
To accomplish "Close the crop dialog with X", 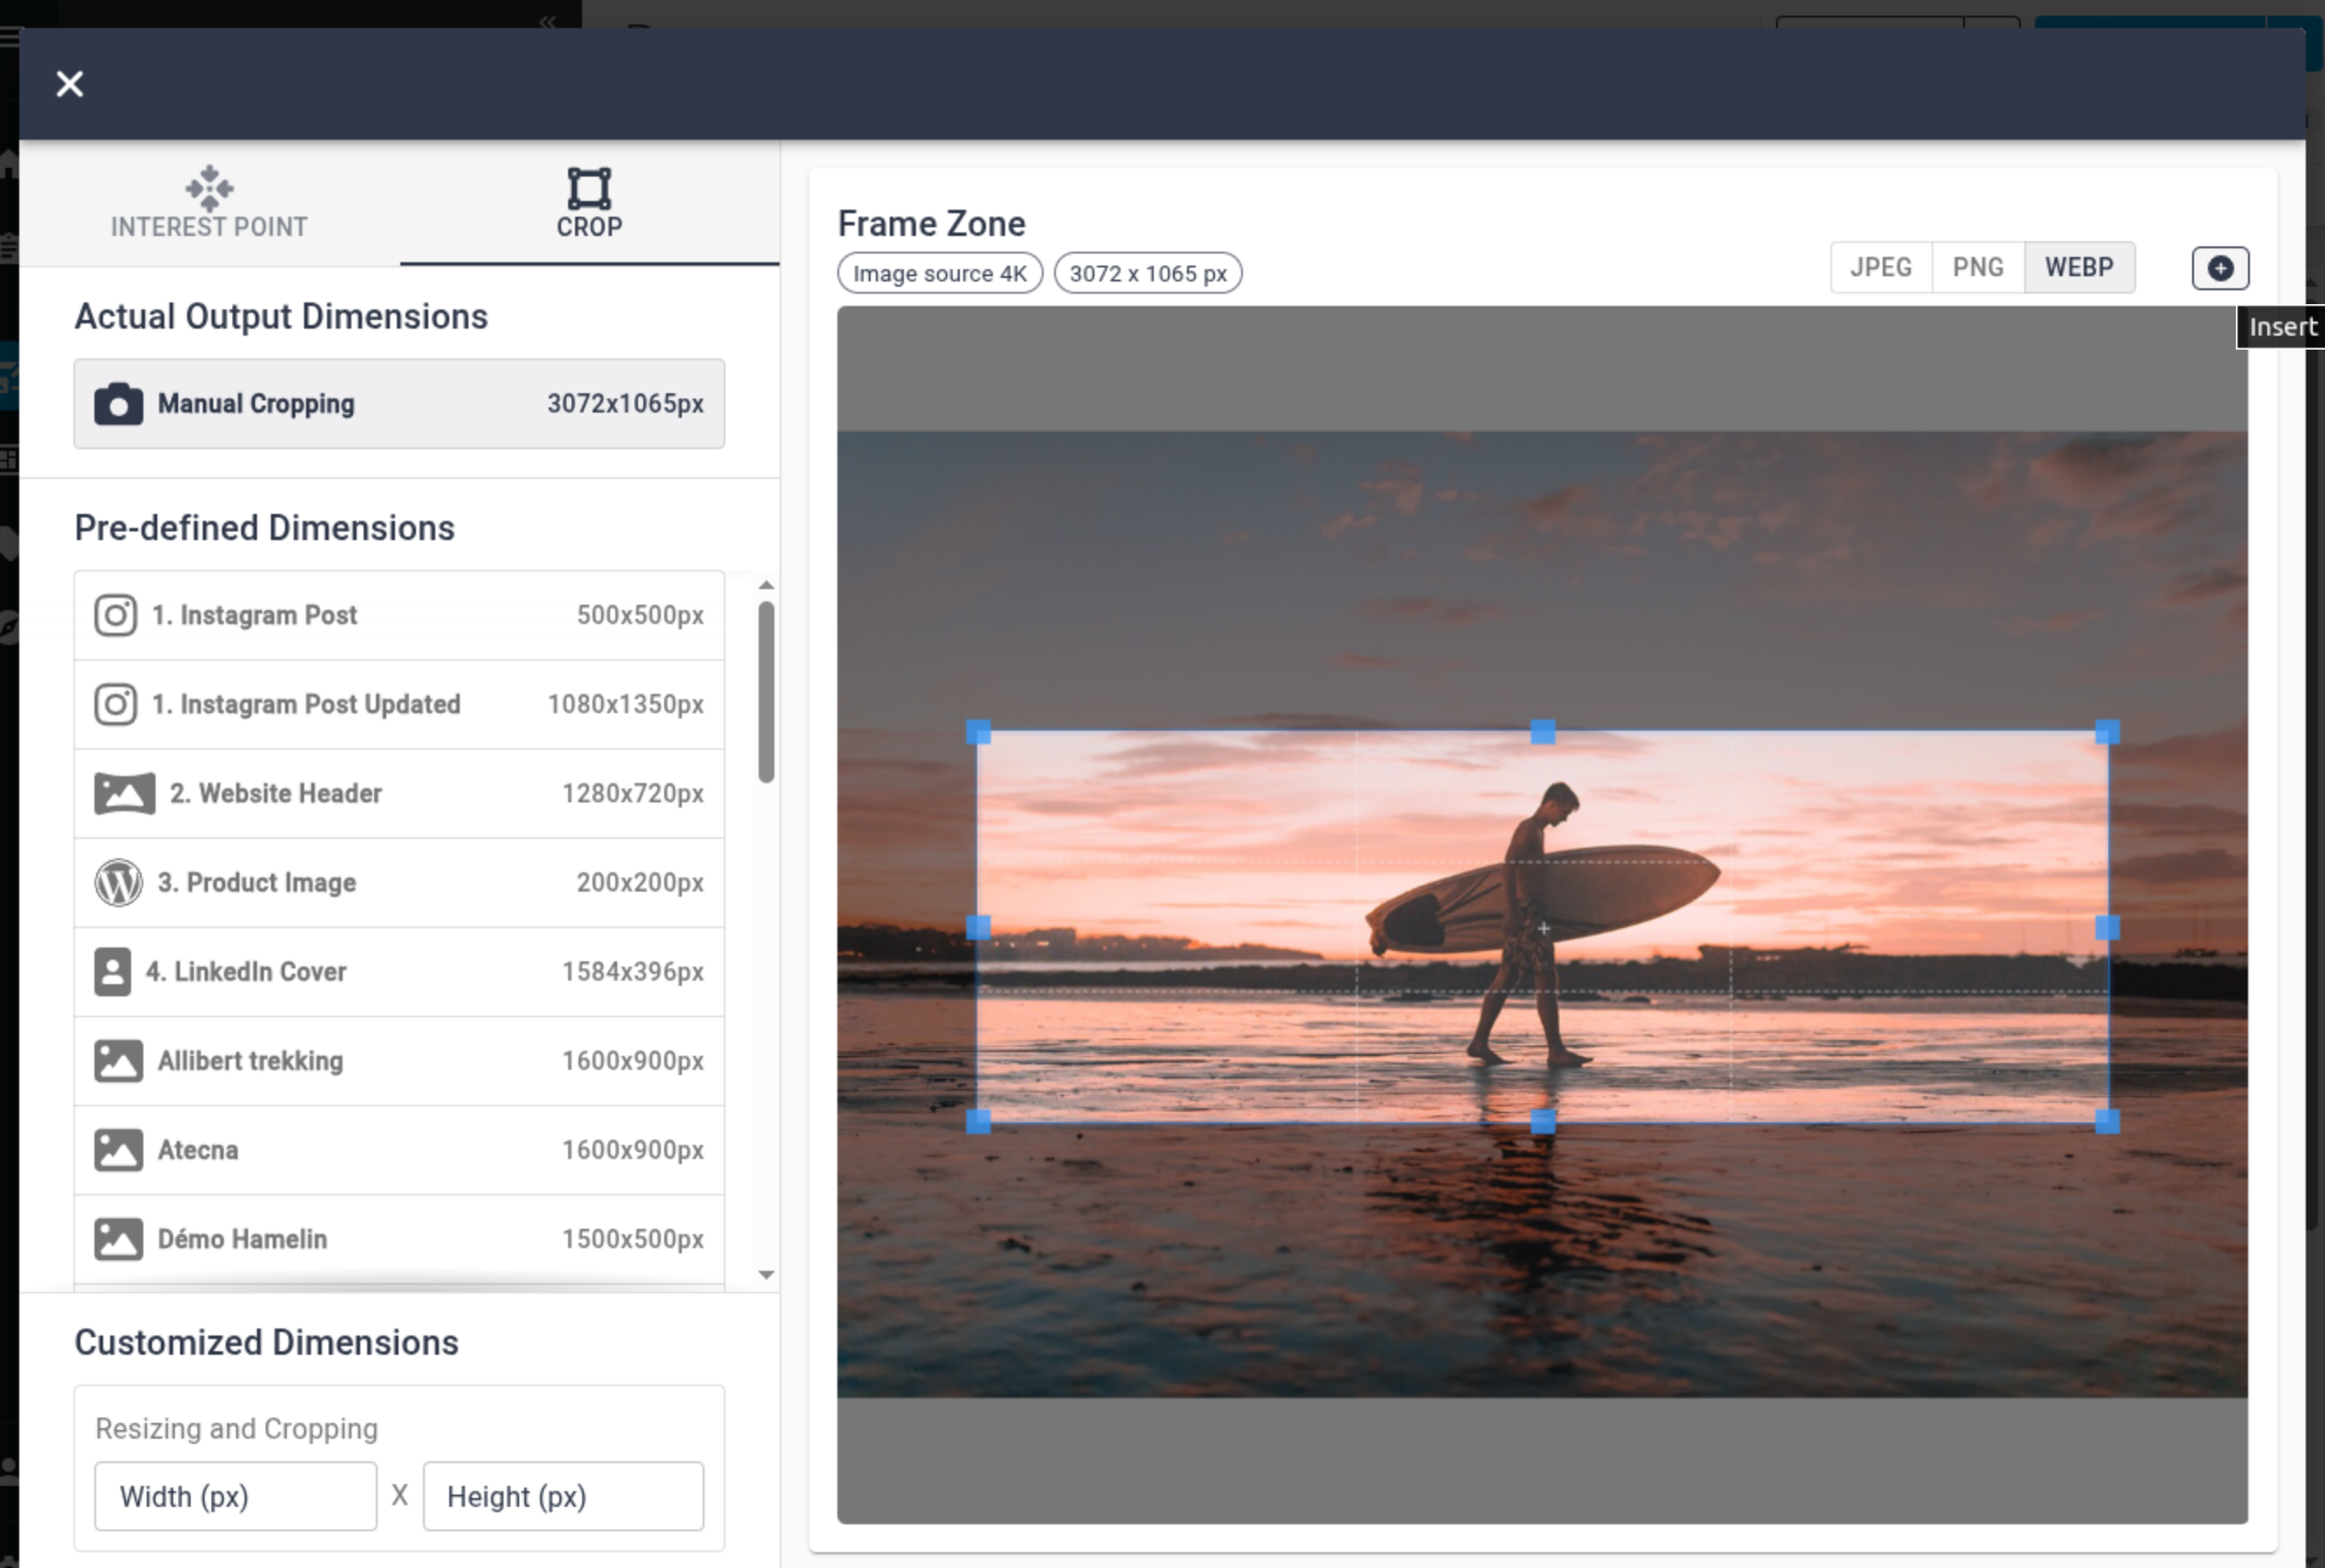I will click(x=70, y=84).
